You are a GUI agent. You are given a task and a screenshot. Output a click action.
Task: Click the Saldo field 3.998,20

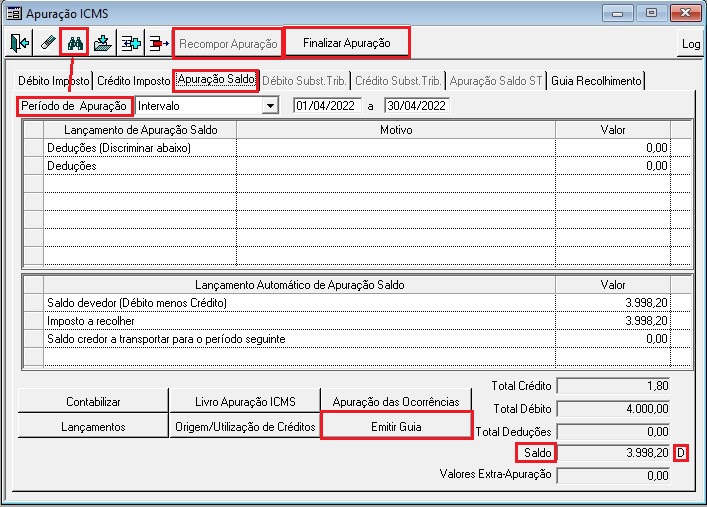614,452
